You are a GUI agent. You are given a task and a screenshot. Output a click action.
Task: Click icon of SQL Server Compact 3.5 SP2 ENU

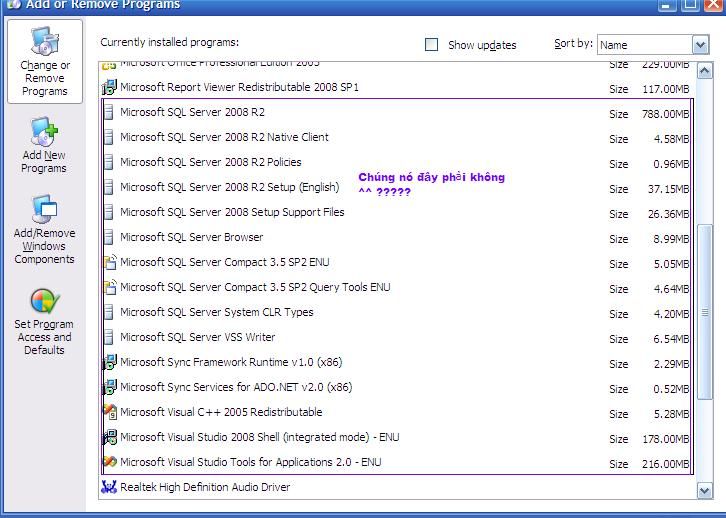[110, 262]
